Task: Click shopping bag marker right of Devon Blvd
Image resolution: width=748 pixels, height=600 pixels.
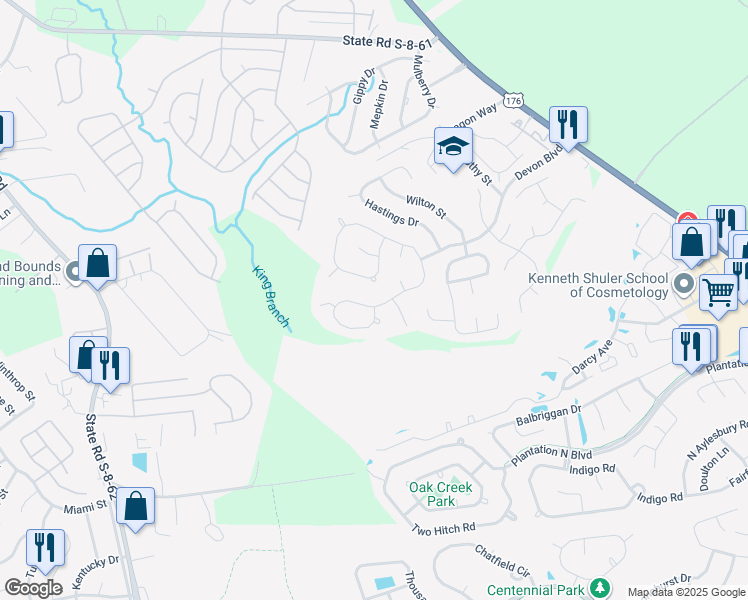Action: pyautogui.click(x=691, y=243)
